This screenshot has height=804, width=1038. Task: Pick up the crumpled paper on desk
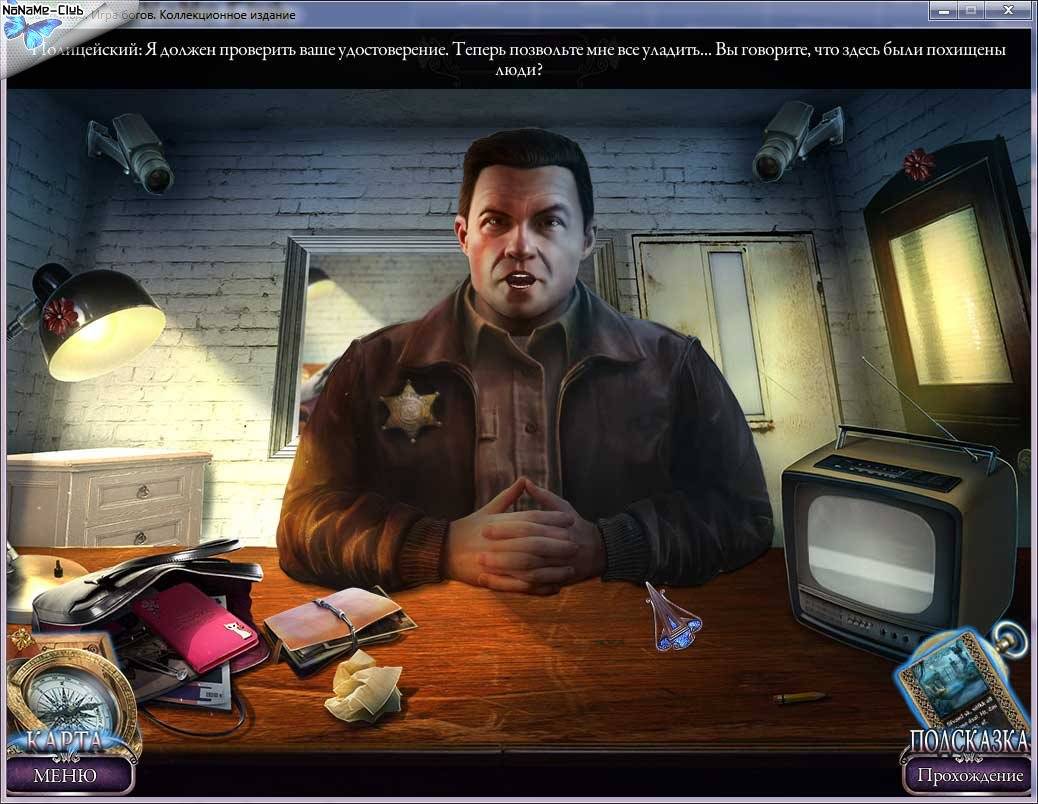363,686
